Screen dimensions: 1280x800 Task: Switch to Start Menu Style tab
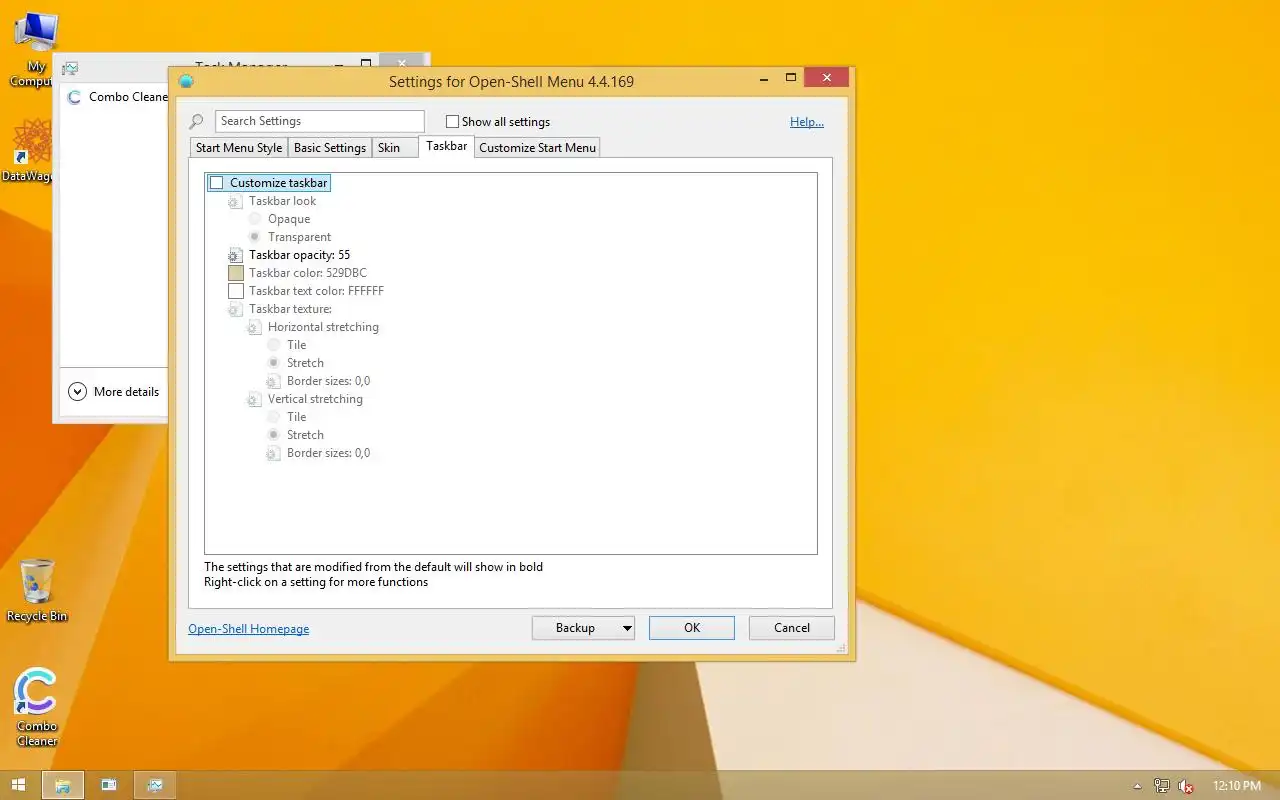[238, 148]
